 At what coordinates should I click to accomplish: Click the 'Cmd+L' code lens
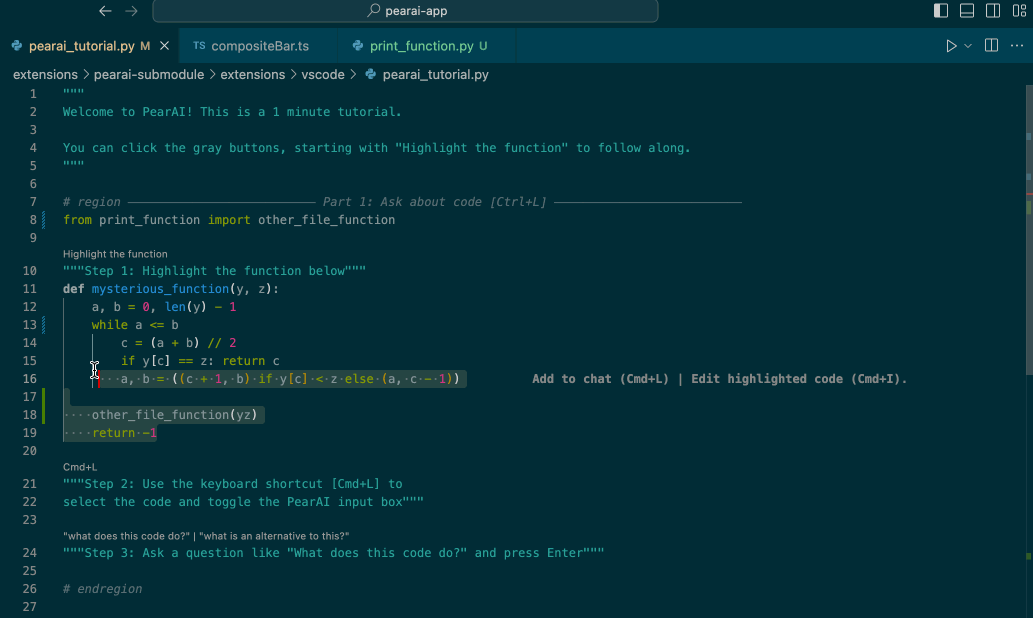80,466
